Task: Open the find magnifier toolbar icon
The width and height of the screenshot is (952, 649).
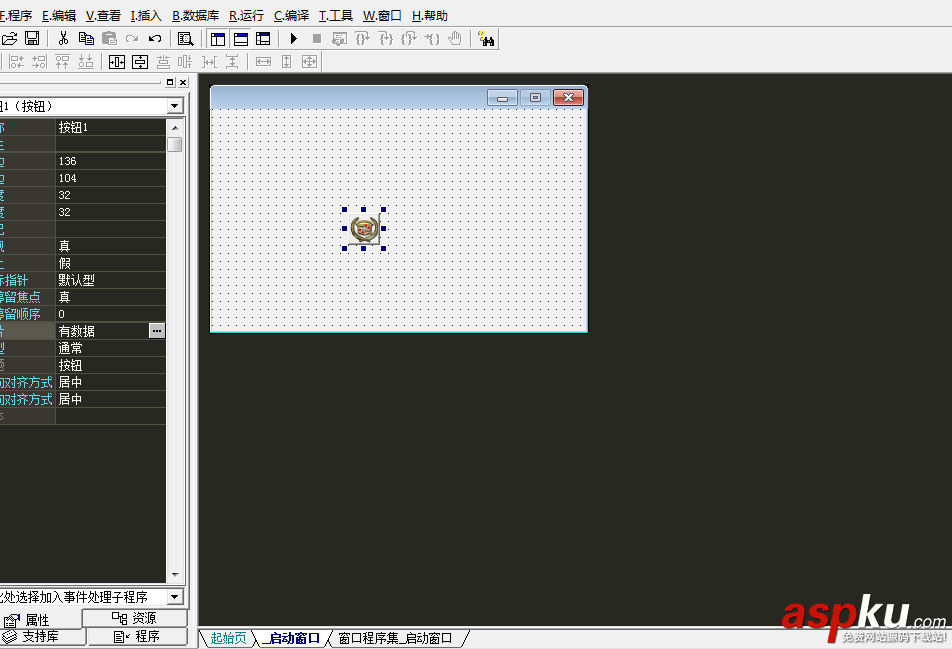Action: tap(185, 39)
